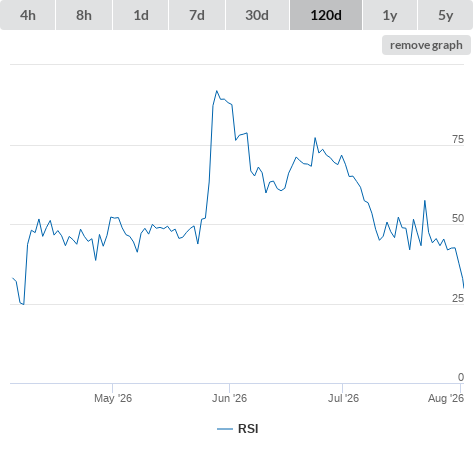Click the RSI peak near Jun '26

(x=217, y=91)
